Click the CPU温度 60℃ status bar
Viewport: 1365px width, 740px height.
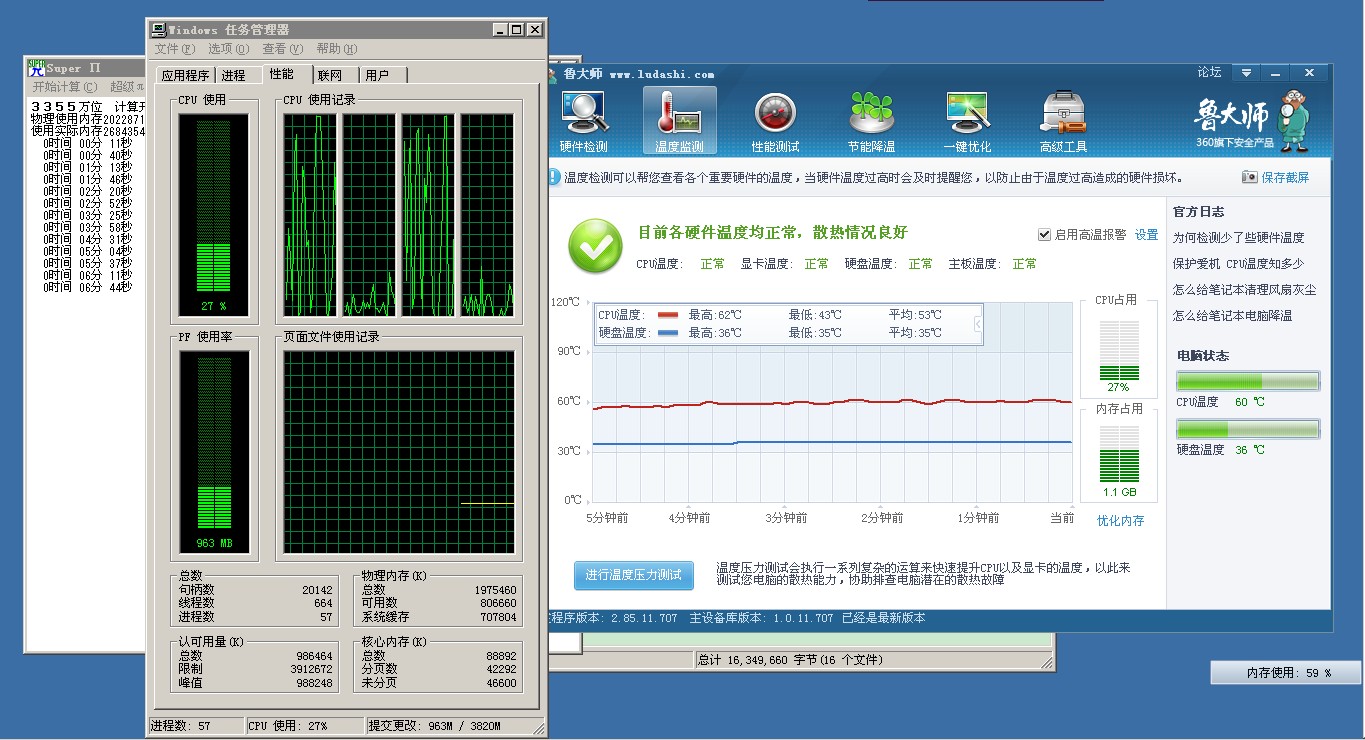[1248, 381]
